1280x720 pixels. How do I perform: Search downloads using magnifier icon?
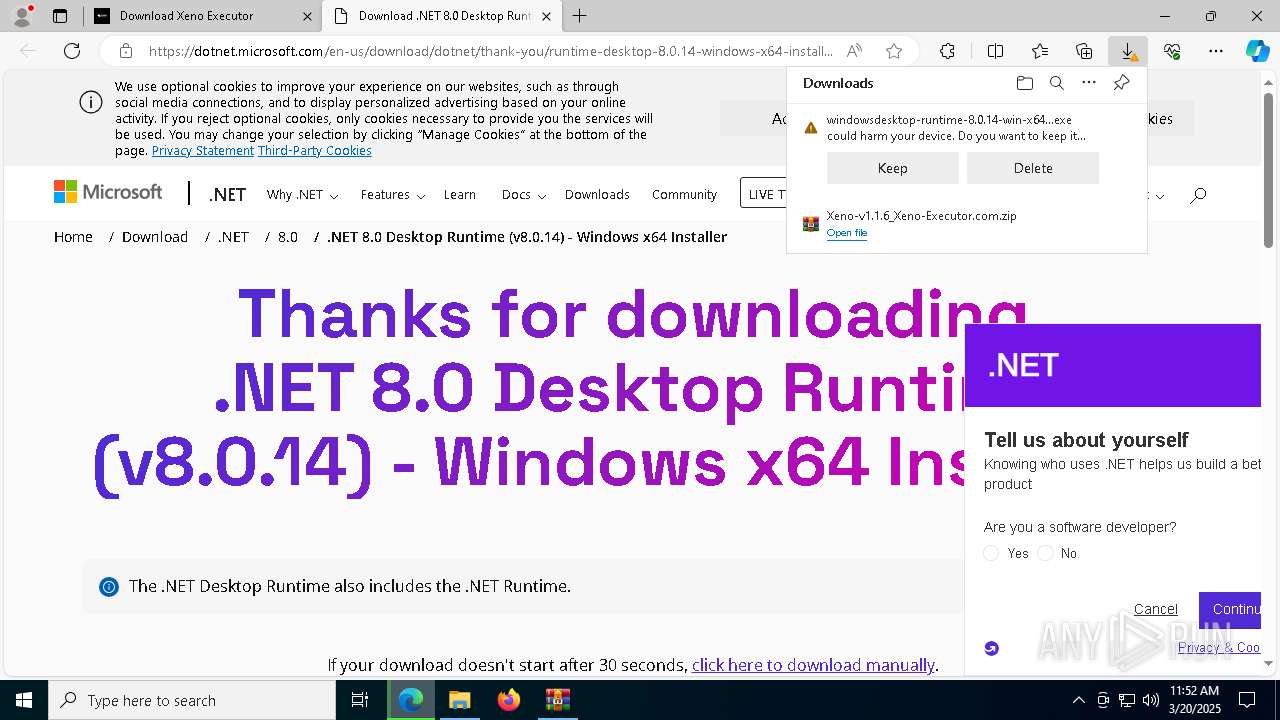tap(1057, 83)
